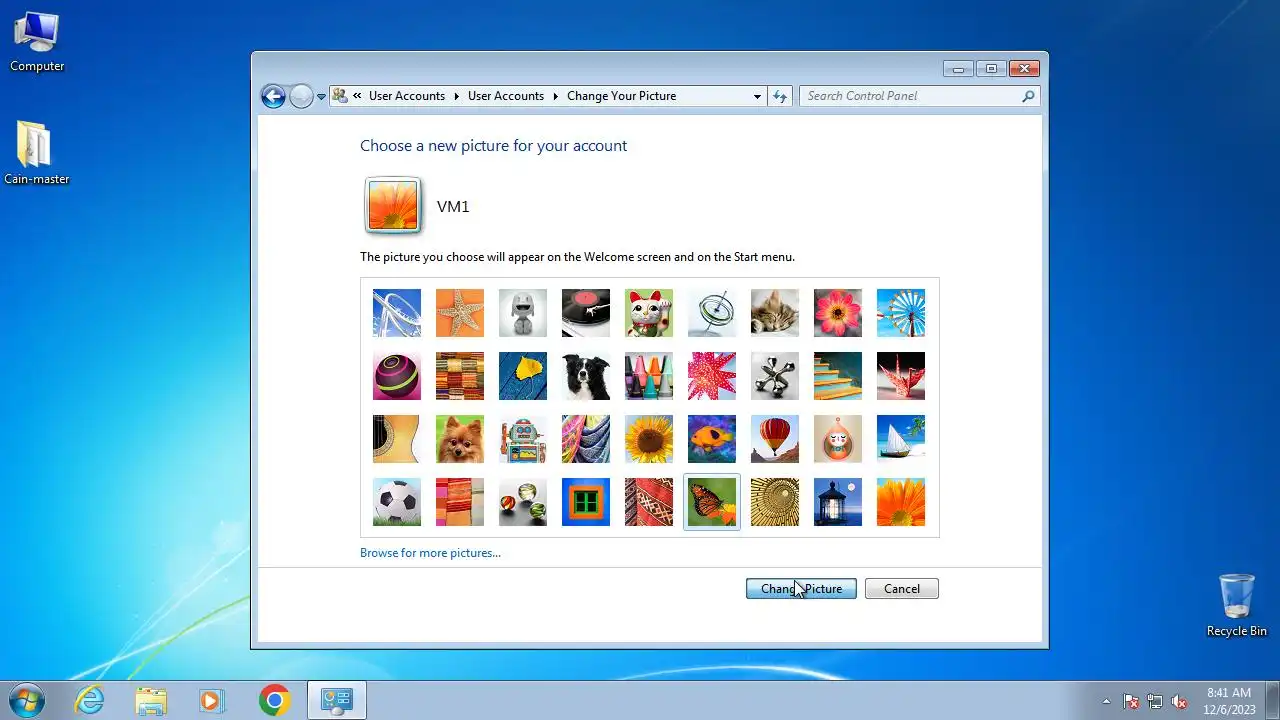Select the crayons picture
Viewport: 1280px width, 720px height.
(x=649, y=376)
